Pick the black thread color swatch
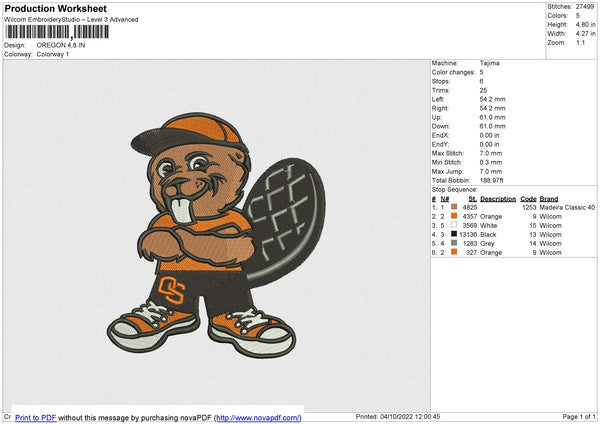600x424 pixels. point(454,234)
